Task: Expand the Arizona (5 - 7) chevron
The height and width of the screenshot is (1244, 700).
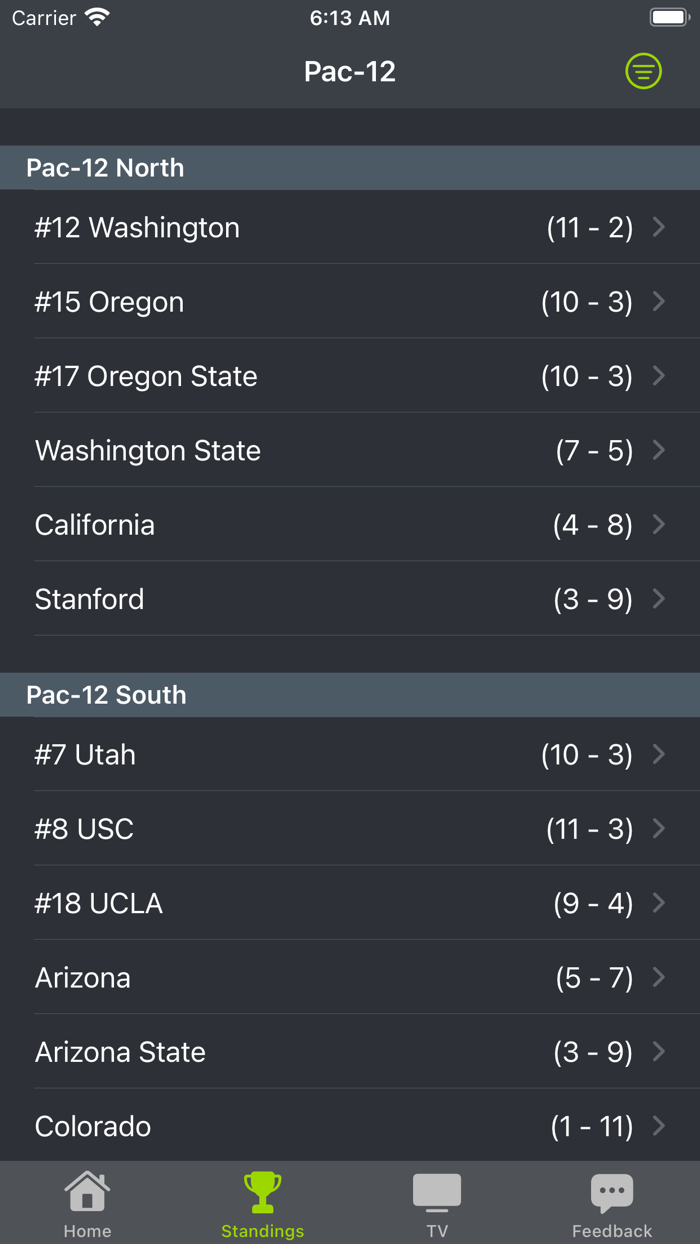Action: click(659, 977)
